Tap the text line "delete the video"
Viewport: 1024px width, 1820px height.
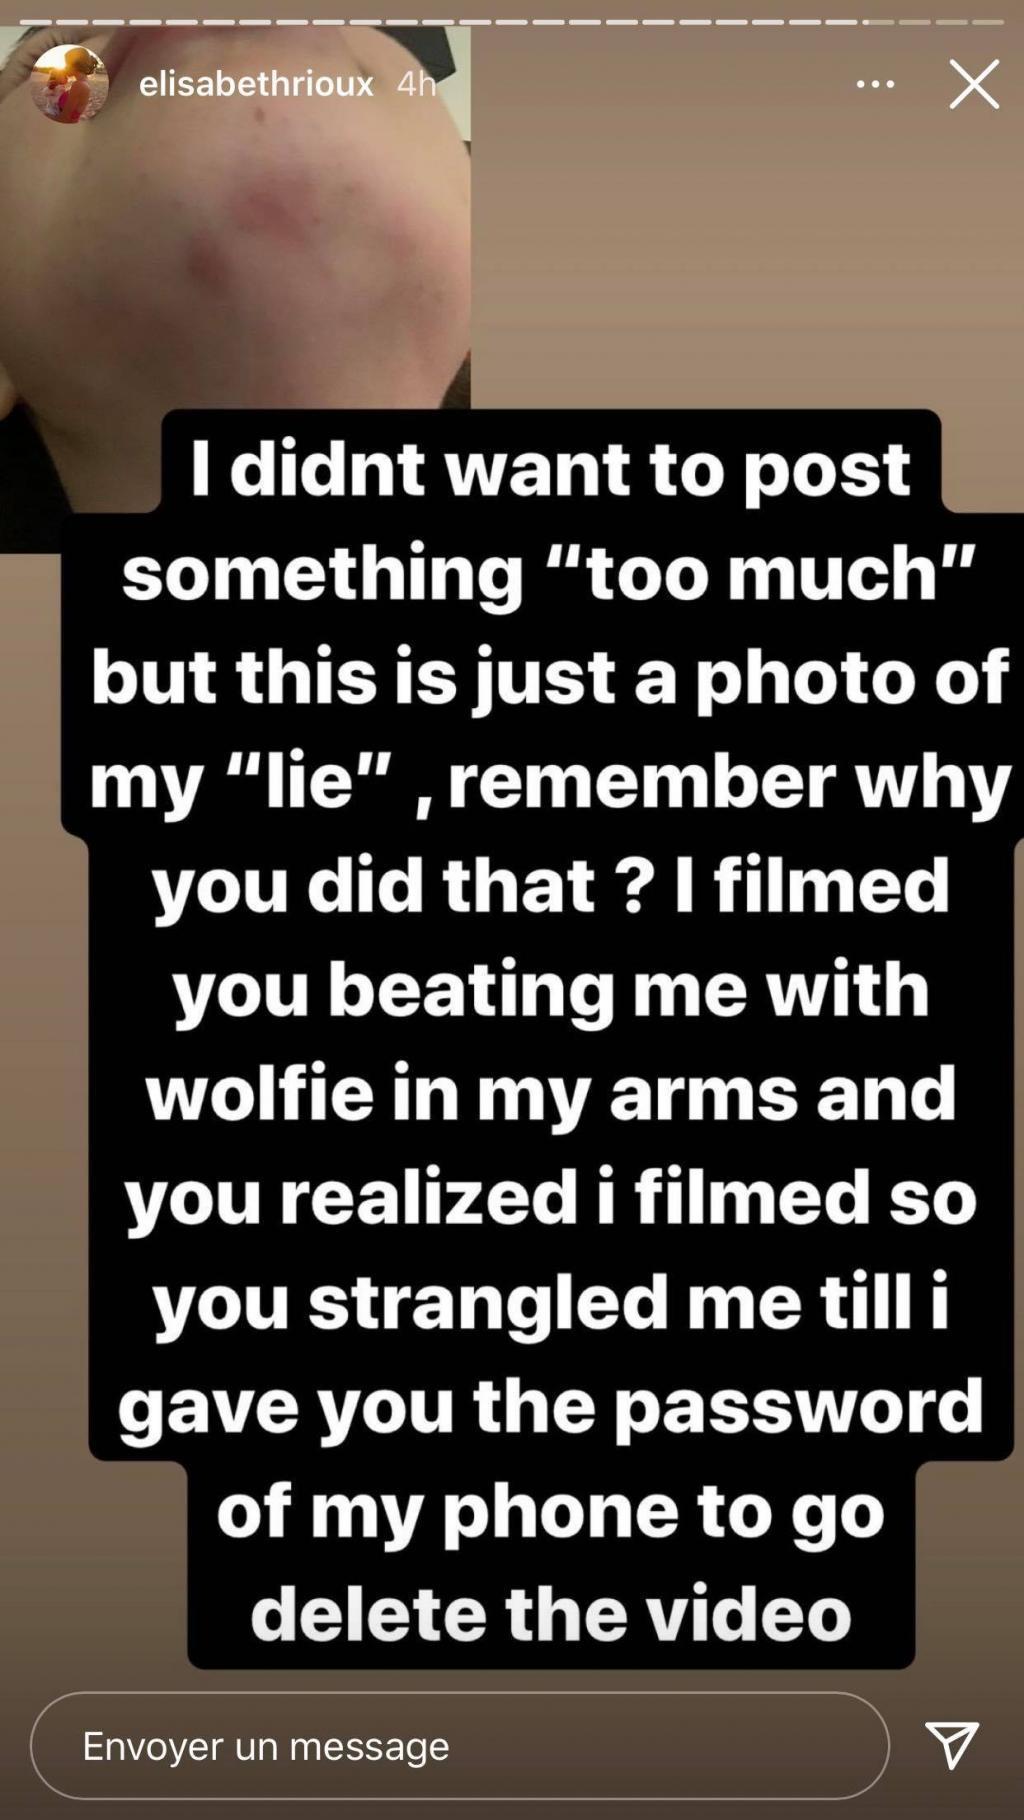click(551, 1614)
